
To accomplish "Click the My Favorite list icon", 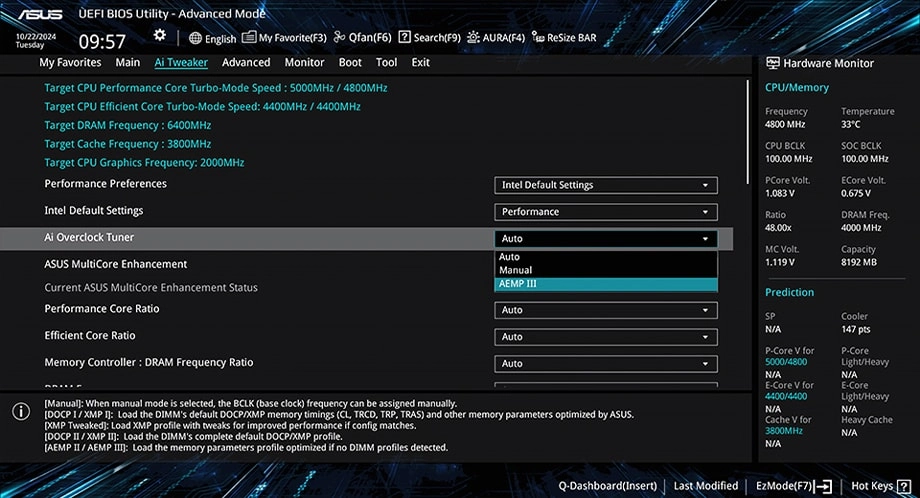I will [249, 37].
